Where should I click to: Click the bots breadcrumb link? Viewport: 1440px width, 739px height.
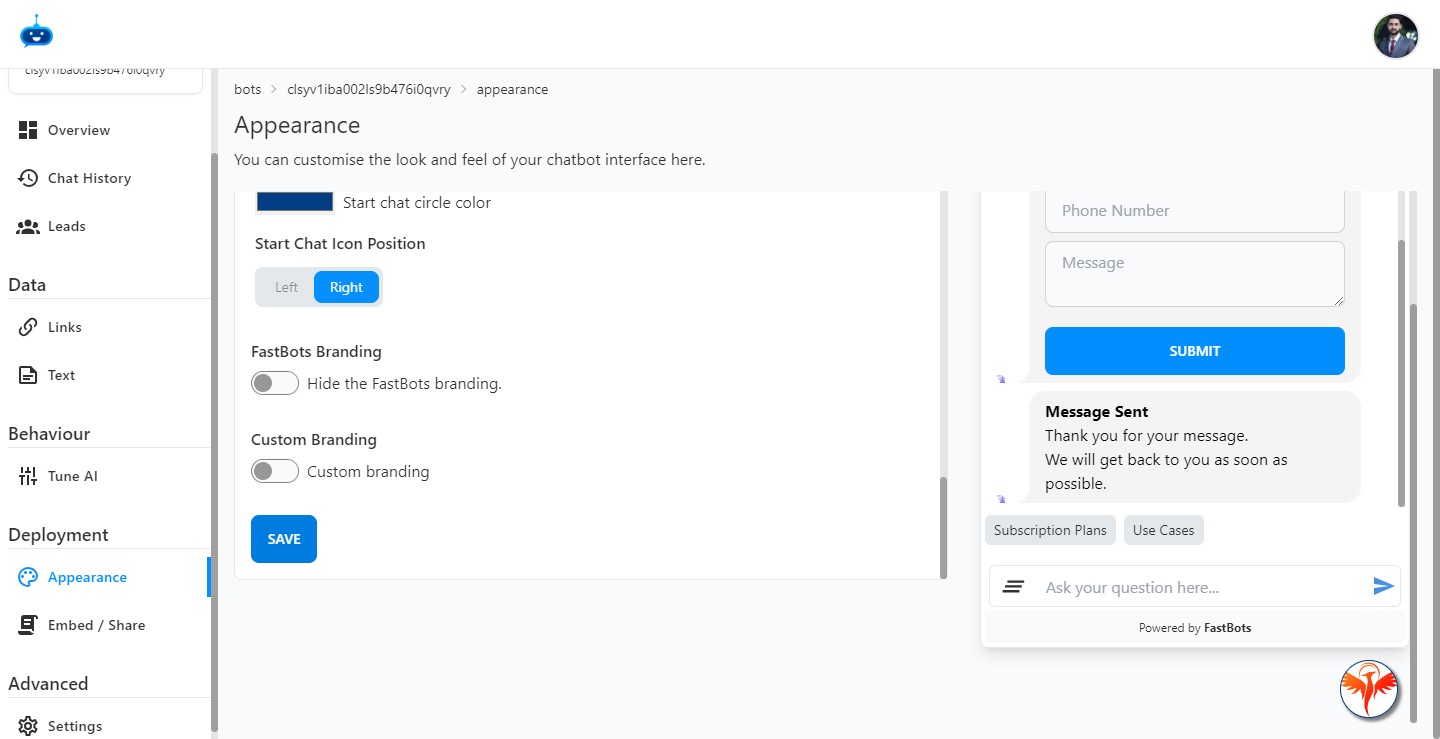coord(247,89)
